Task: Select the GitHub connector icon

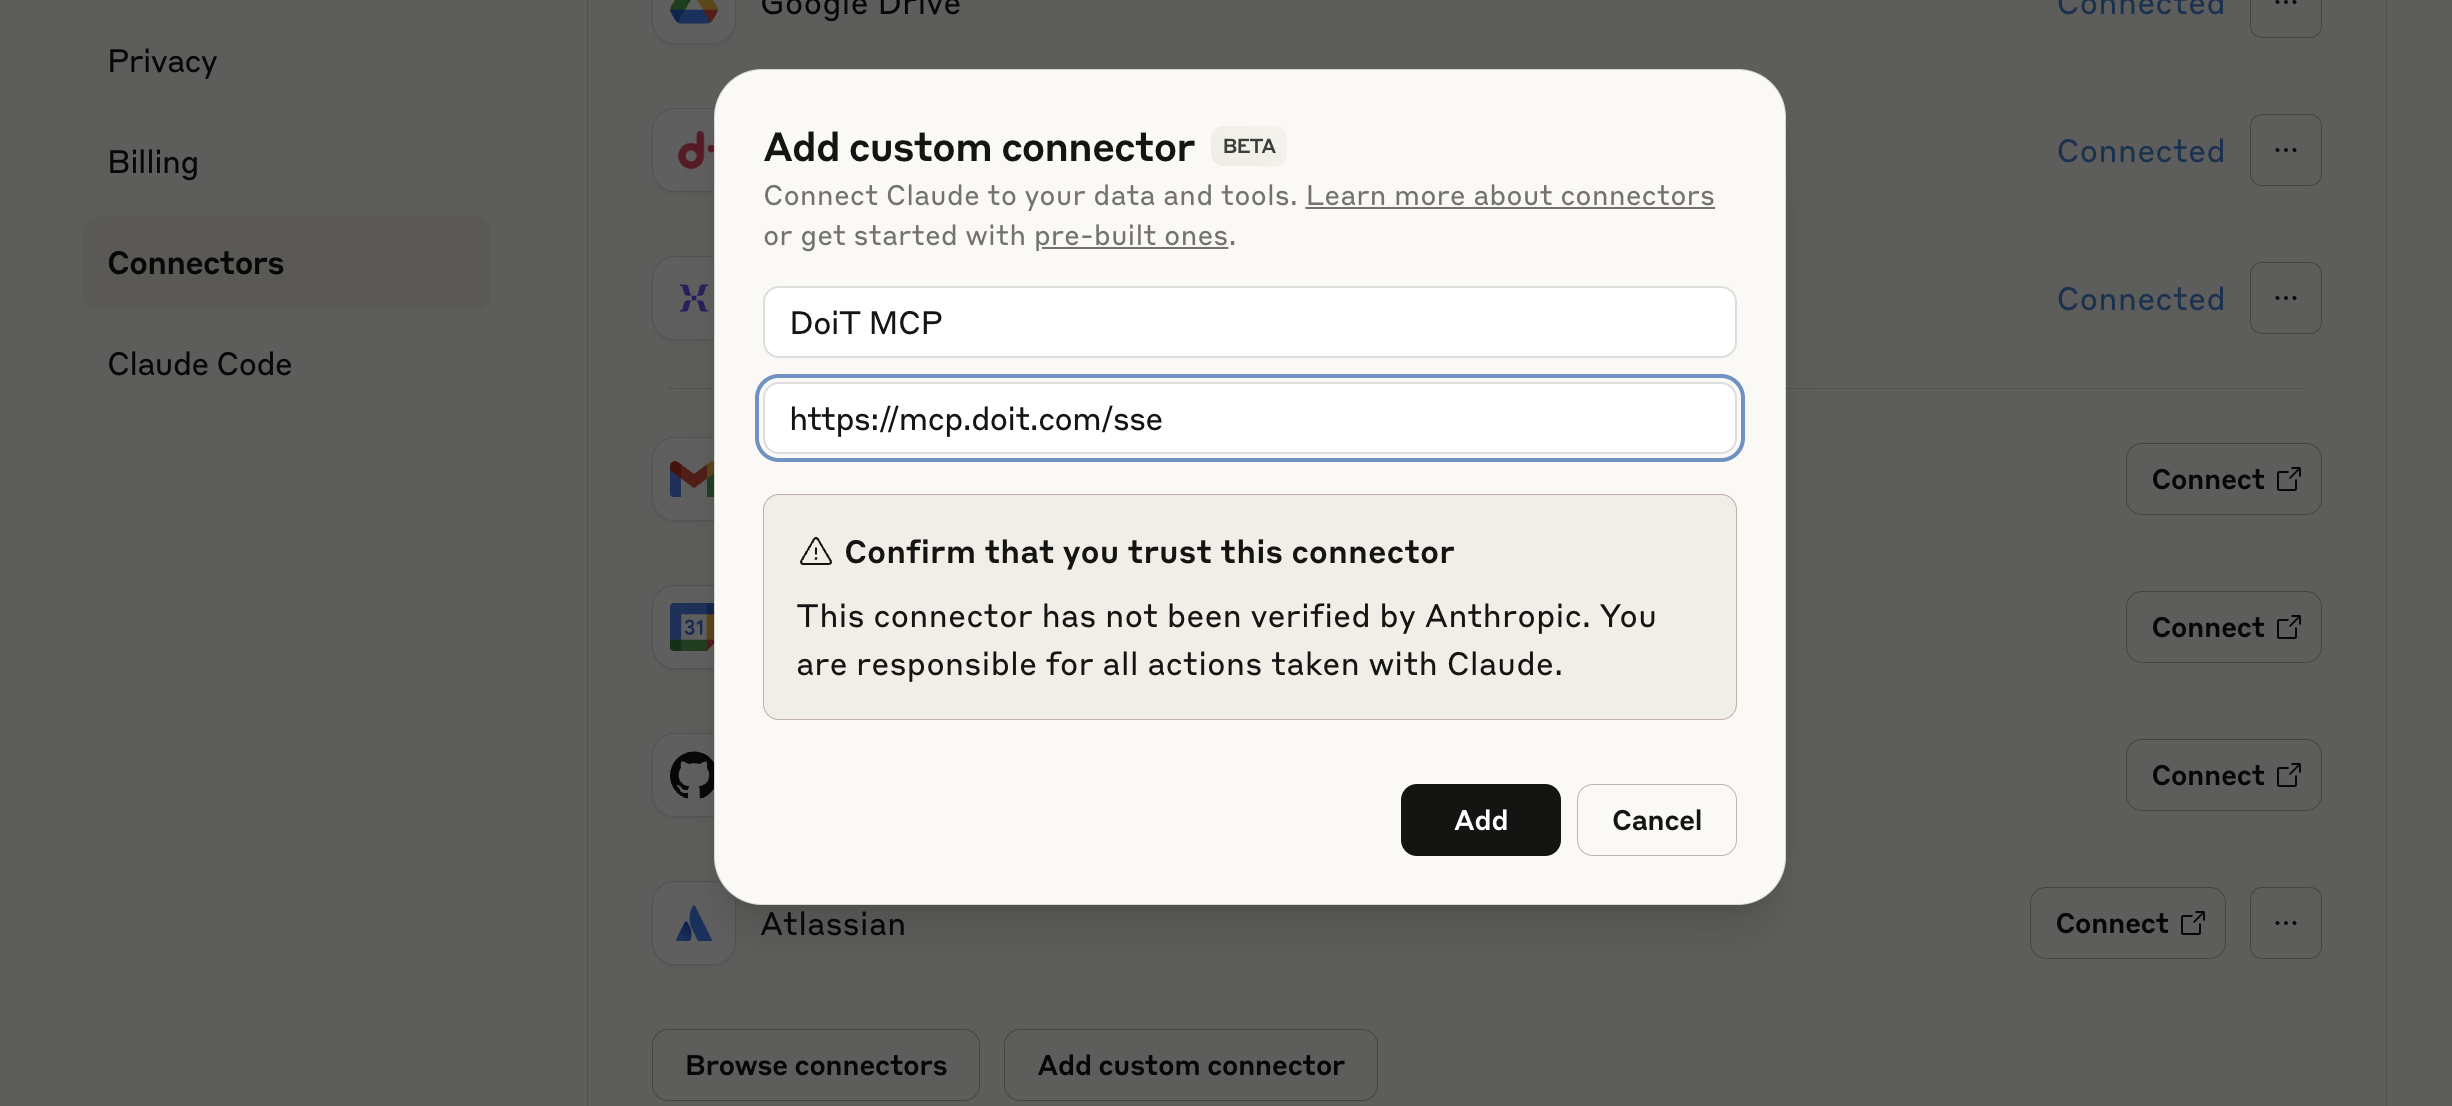Action: click(692, 775)
